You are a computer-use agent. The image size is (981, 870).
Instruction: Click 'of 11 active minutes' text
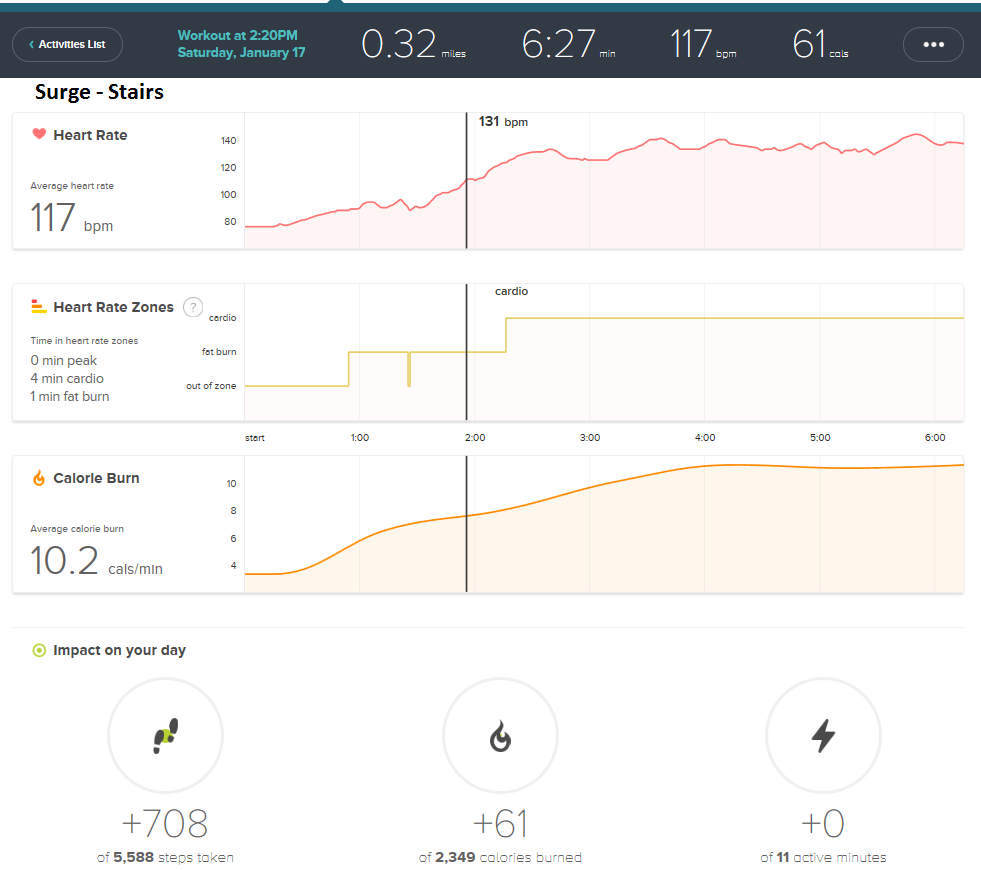point(823,857)
